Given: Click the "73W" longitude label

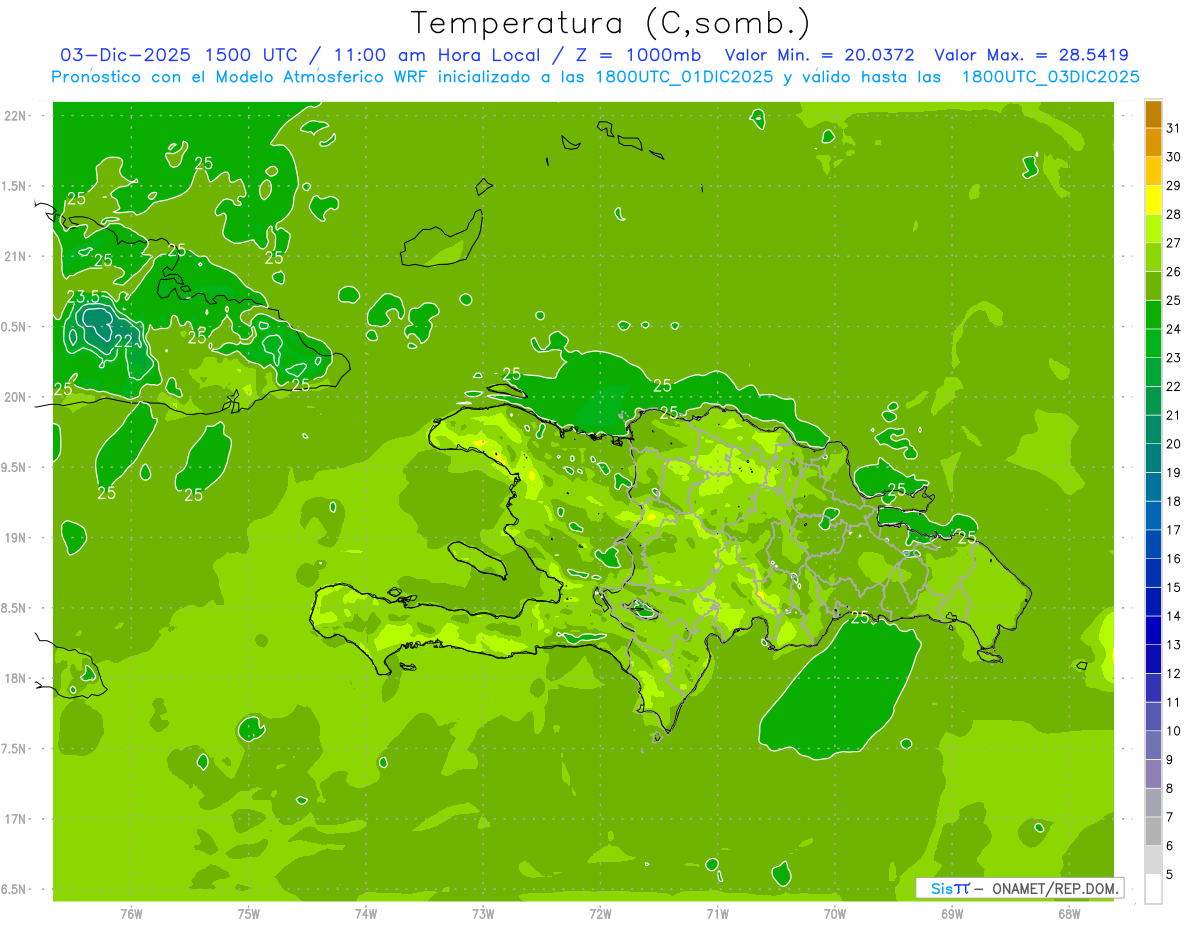Looking at the screenshot, I should coord(483,913).
